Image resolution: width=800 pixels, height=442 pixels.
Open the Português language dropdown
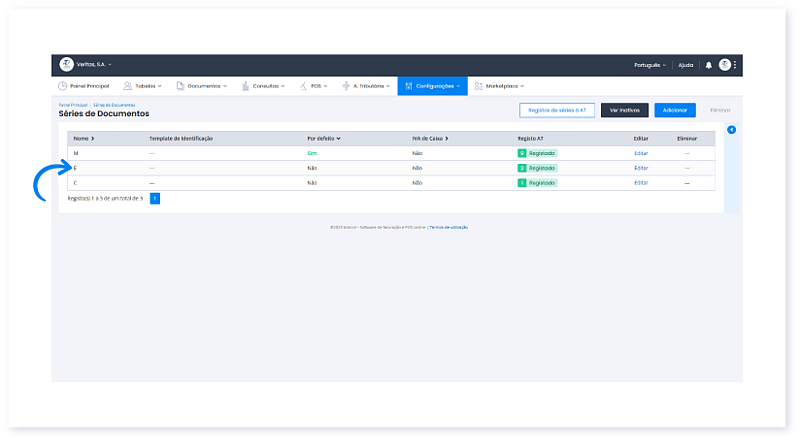click(649, 64)
